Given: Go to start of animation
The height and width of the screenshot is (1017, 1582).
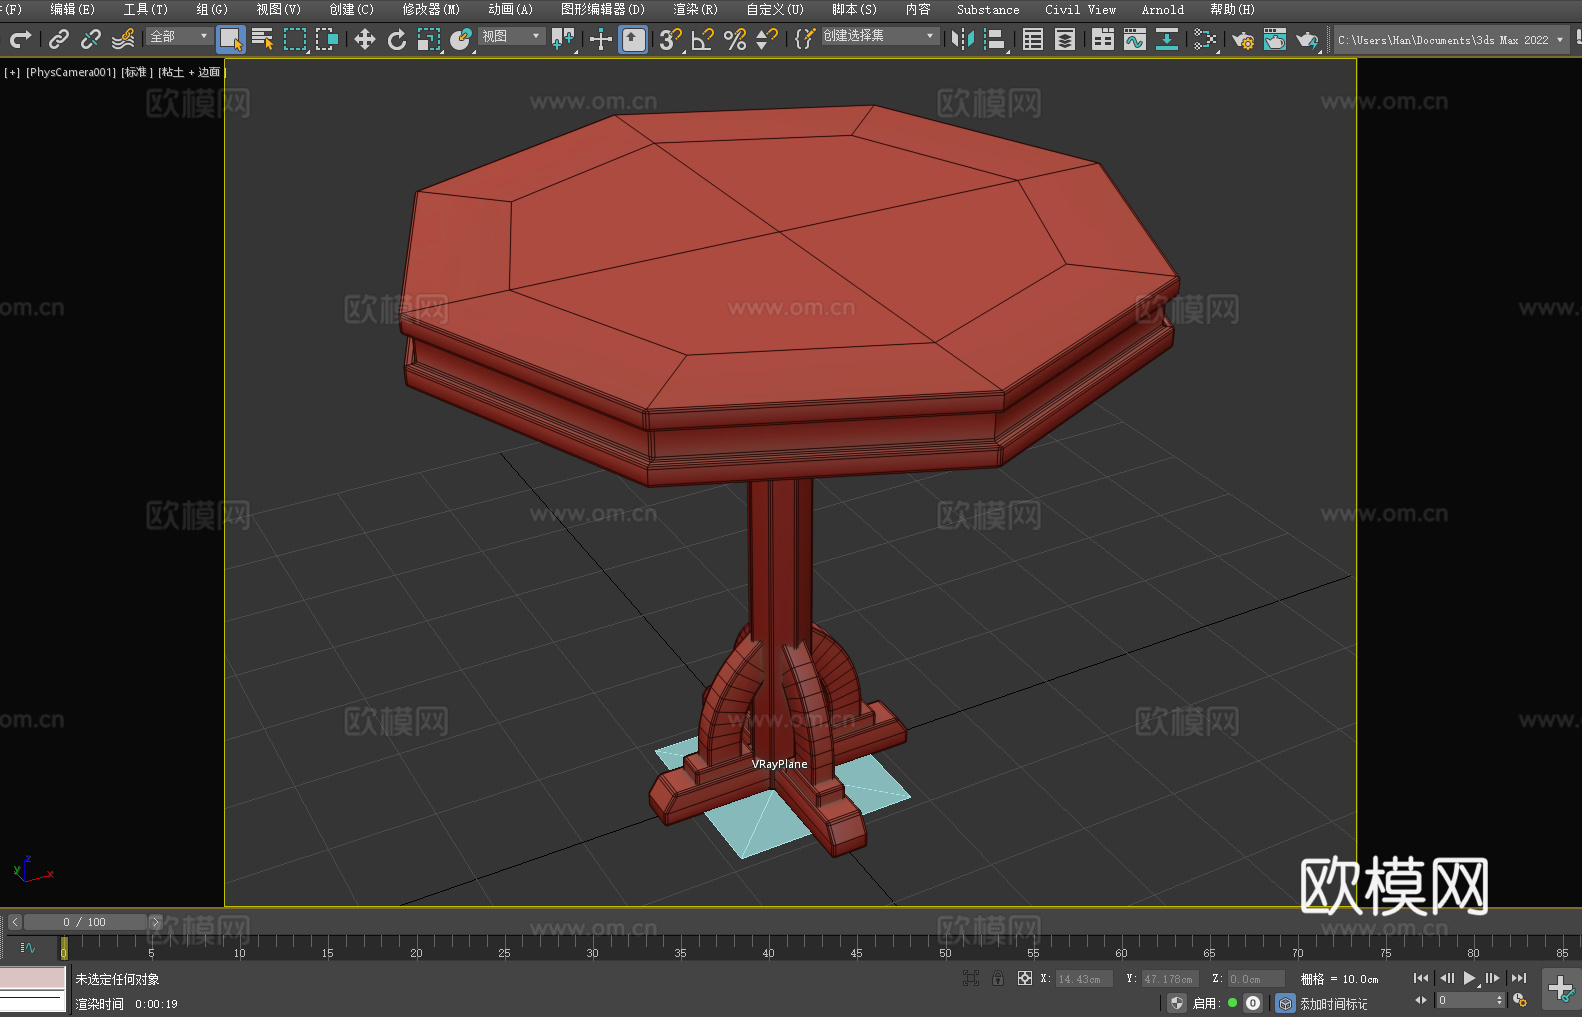Looking at the screenshot, I should (1421, 978).
